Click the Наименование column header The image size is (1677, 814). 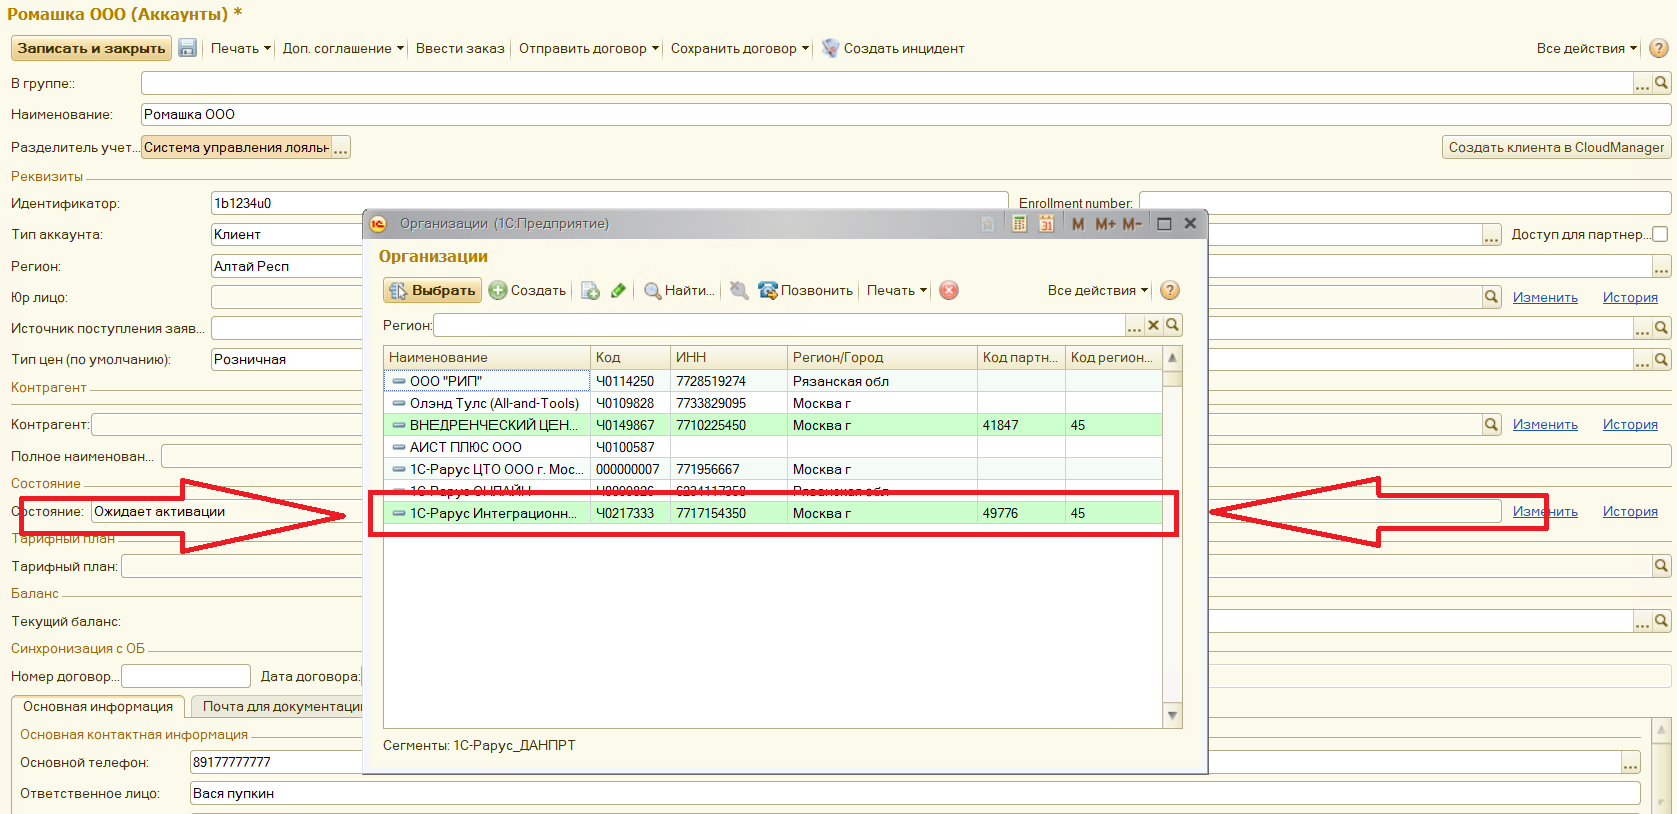coord(487,357)
